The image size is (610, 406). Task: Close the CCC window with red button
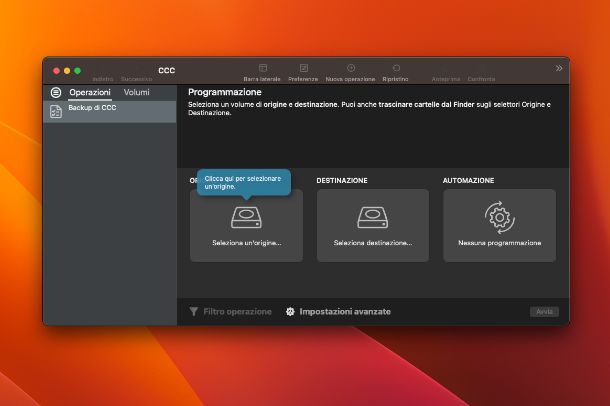tap(56, 71)
